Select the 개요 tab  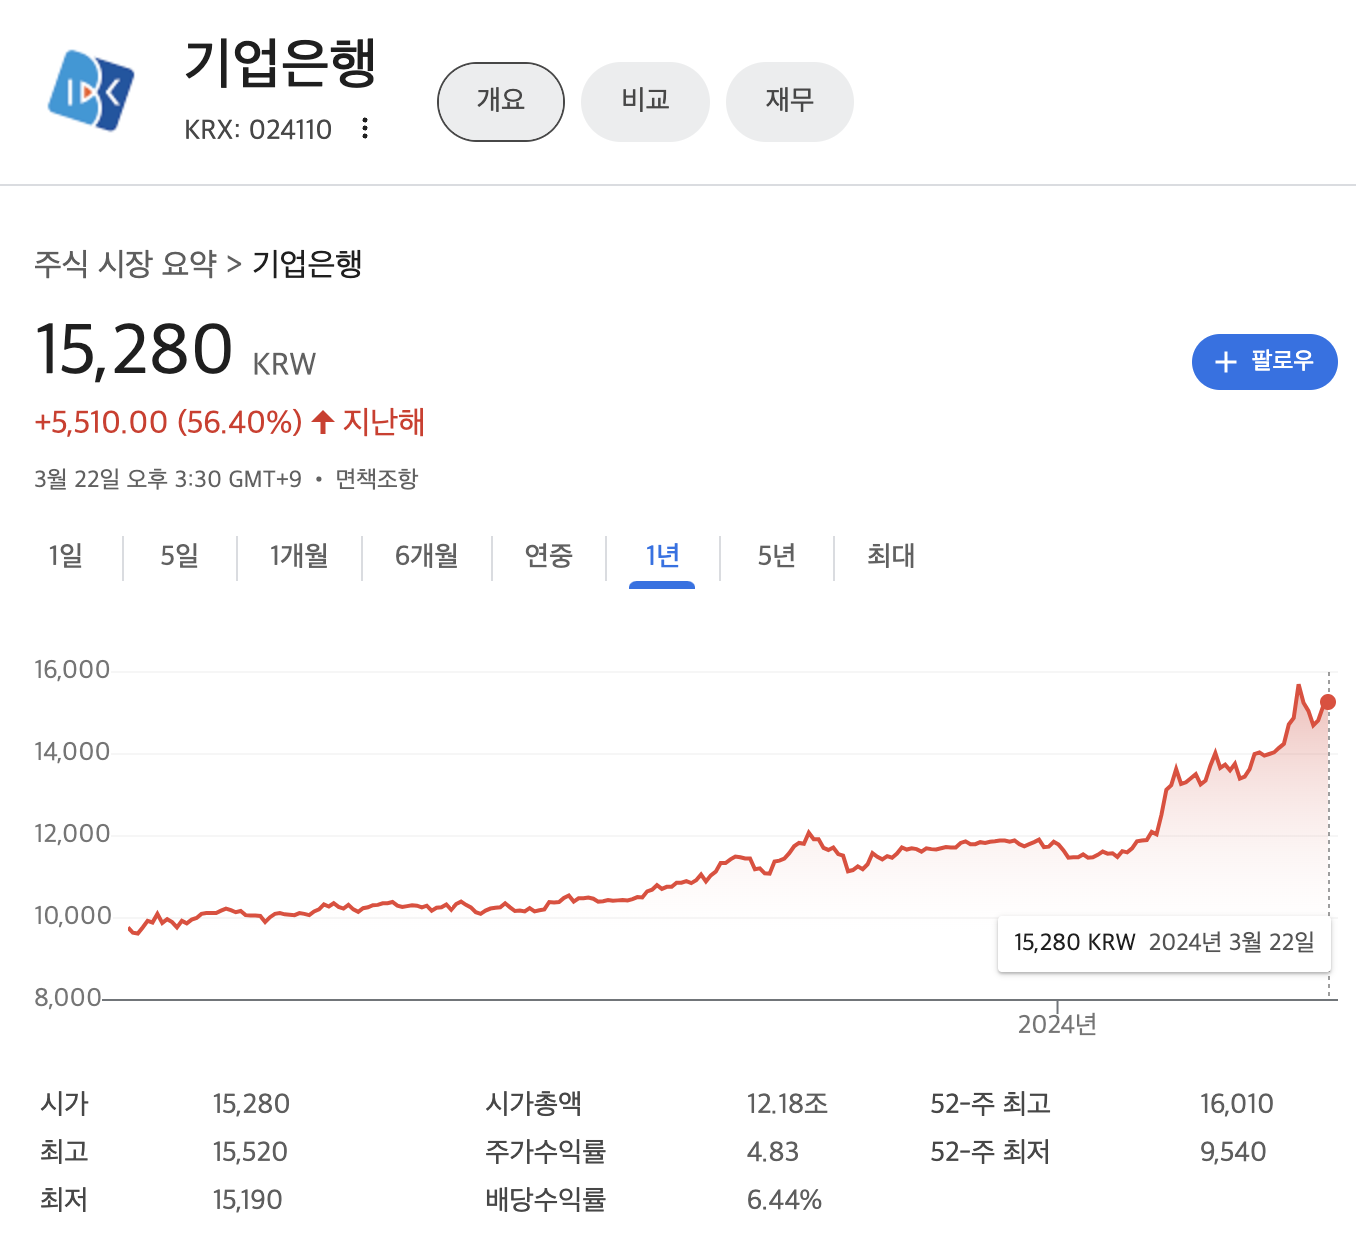point(501,101)
